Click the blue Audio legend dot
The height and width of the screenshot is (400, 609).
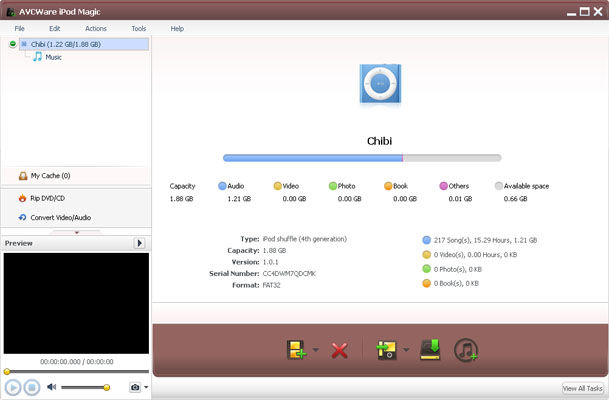pos(222,186)
